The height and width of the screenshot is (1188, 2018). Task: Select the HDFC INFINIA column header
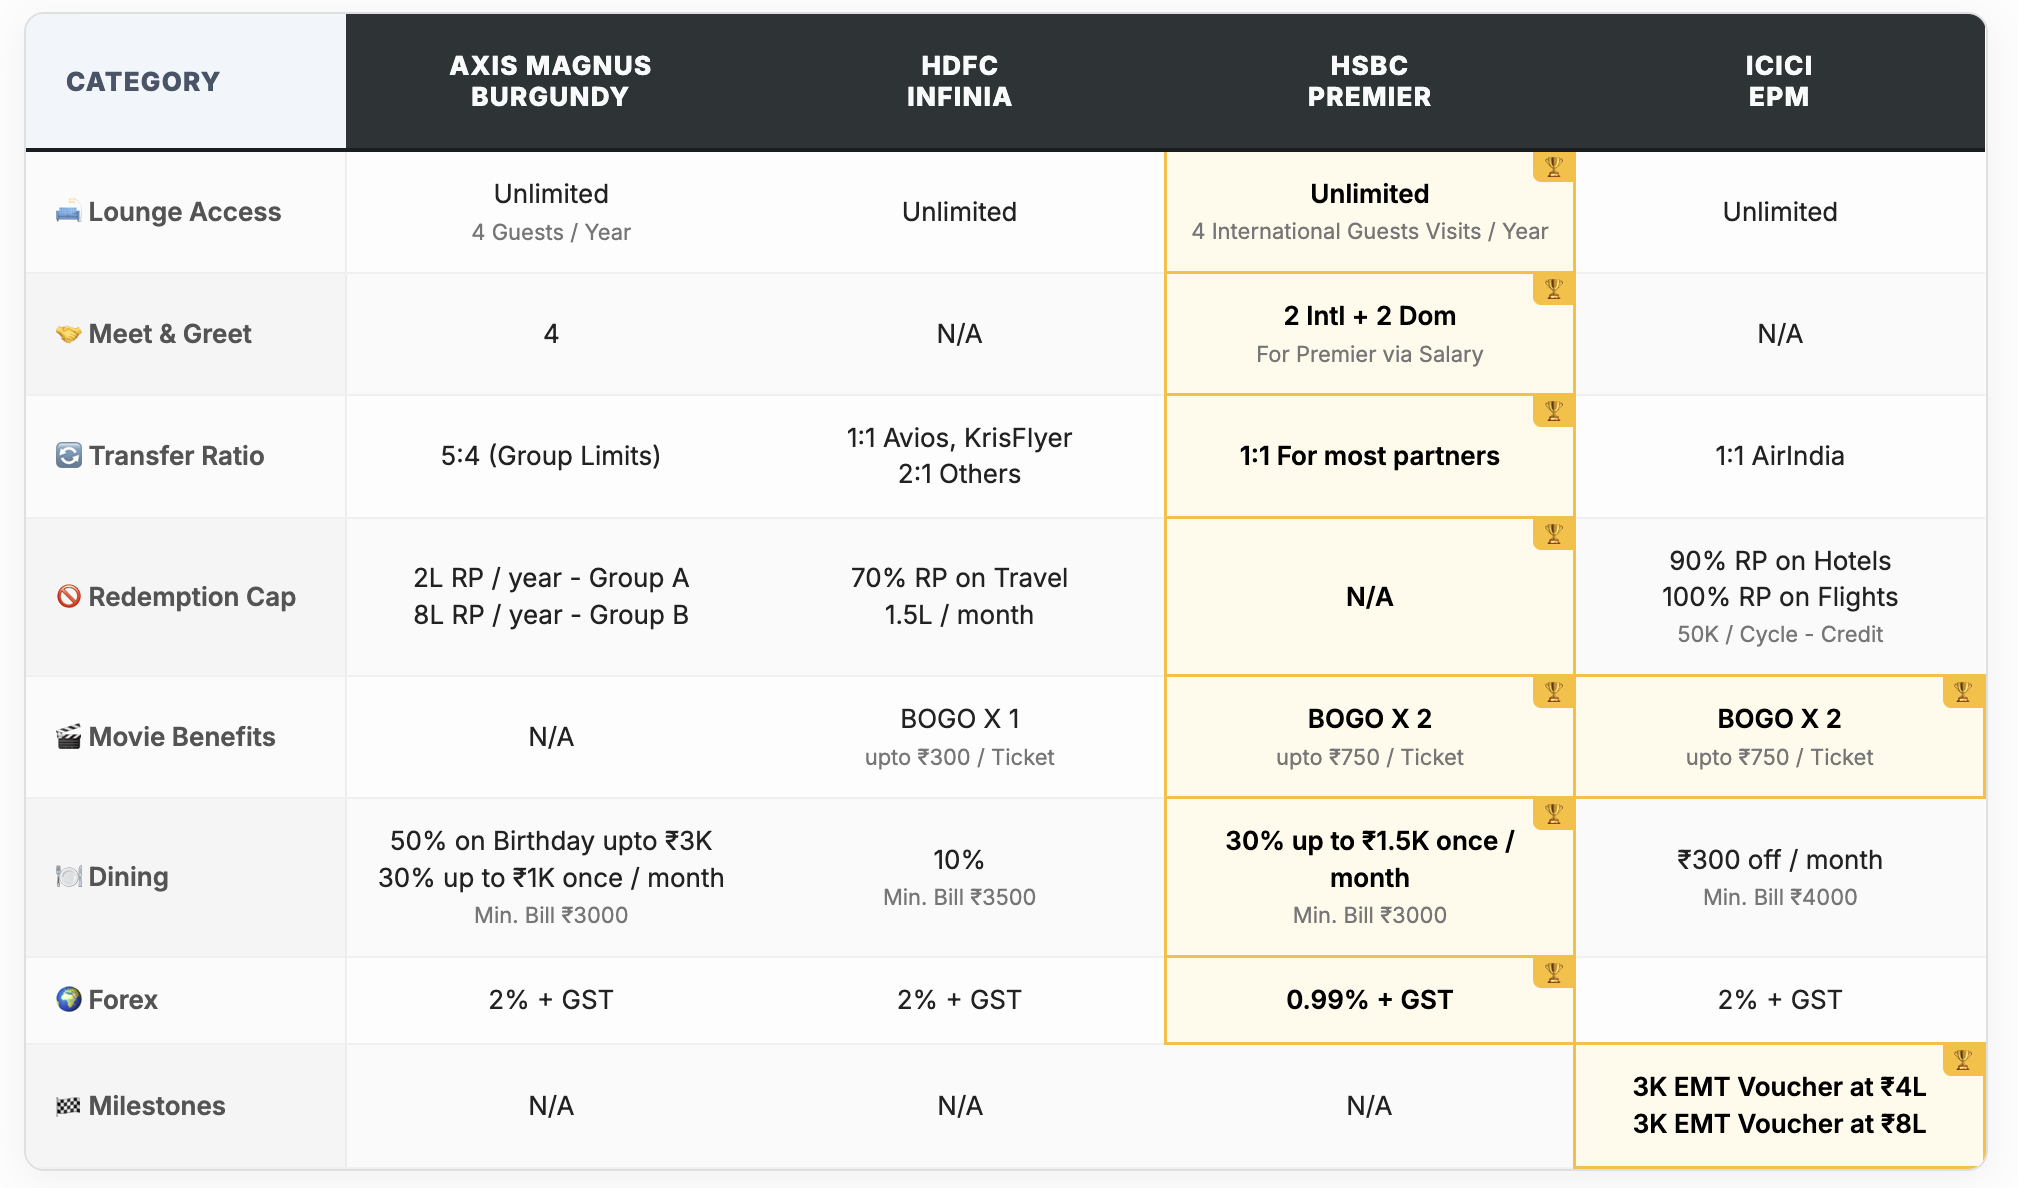959,81
